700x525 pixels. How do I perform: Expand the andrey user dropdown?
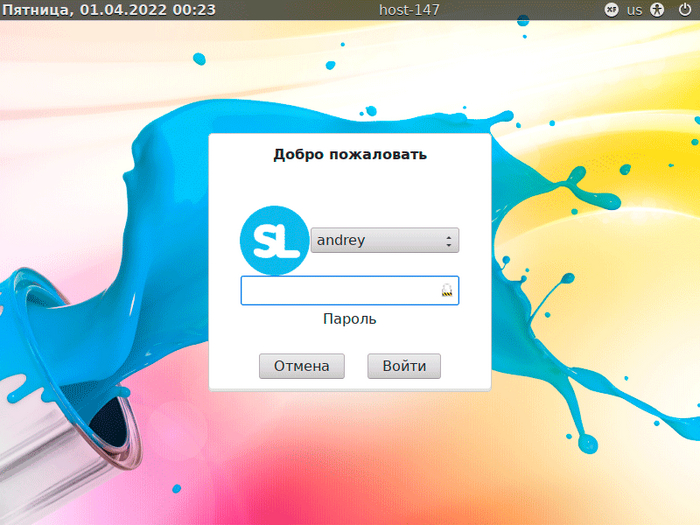tap(385, 240)
